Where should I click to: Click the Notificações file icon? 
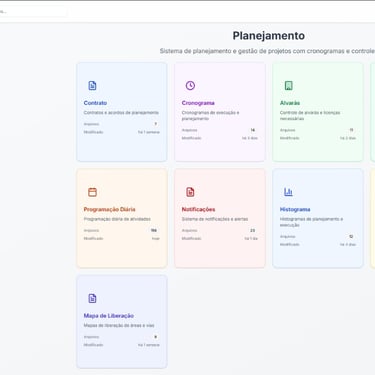tap(190, 192)
